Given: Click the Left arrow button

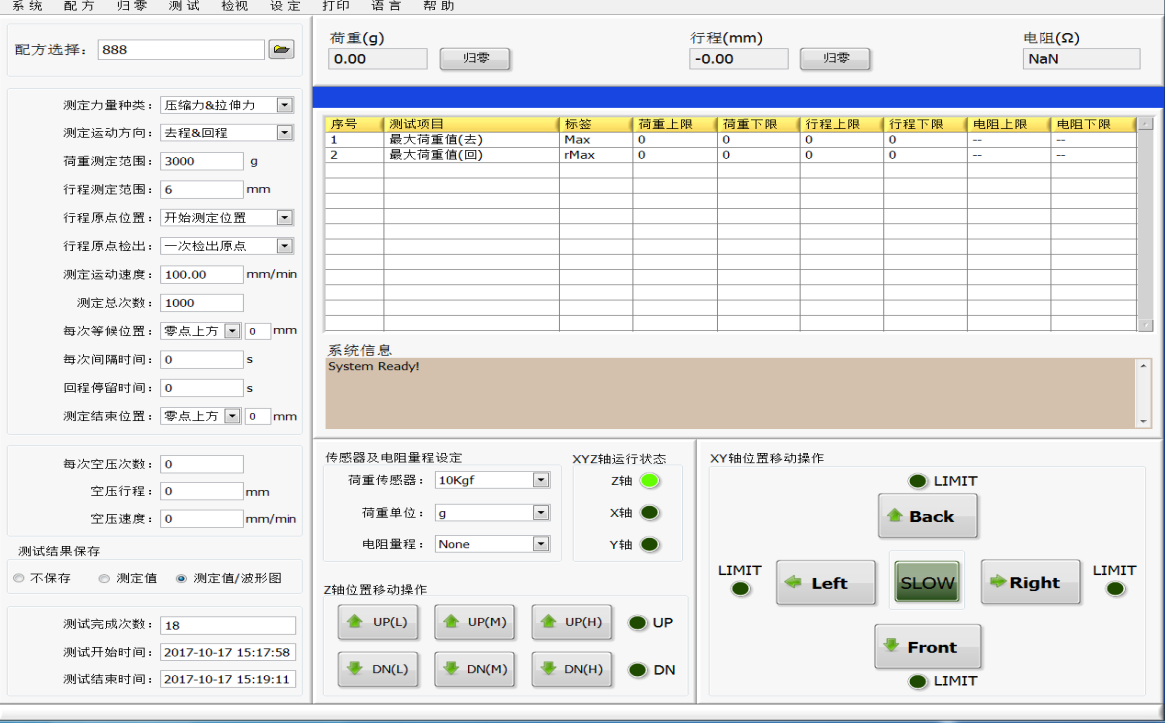Looking at the screenshot, I should coord(825,582).
